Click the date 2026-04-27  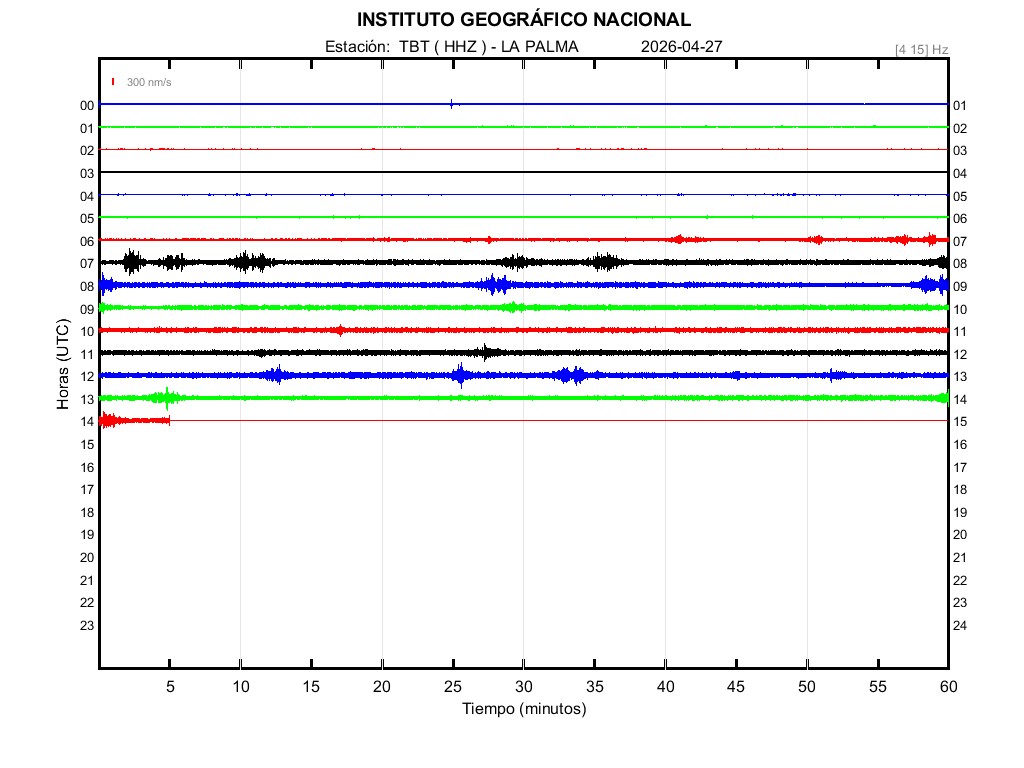(x=681, y=47)
